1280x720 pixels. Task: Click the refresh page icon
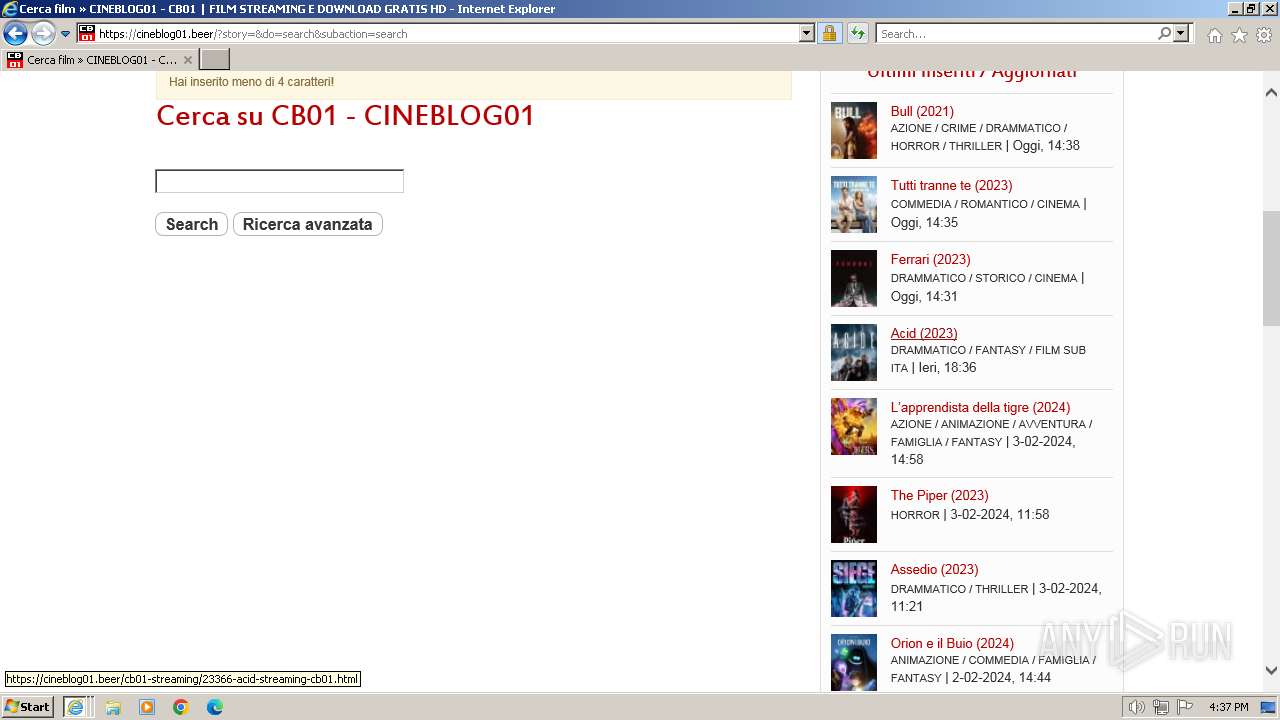coord(857,33)
